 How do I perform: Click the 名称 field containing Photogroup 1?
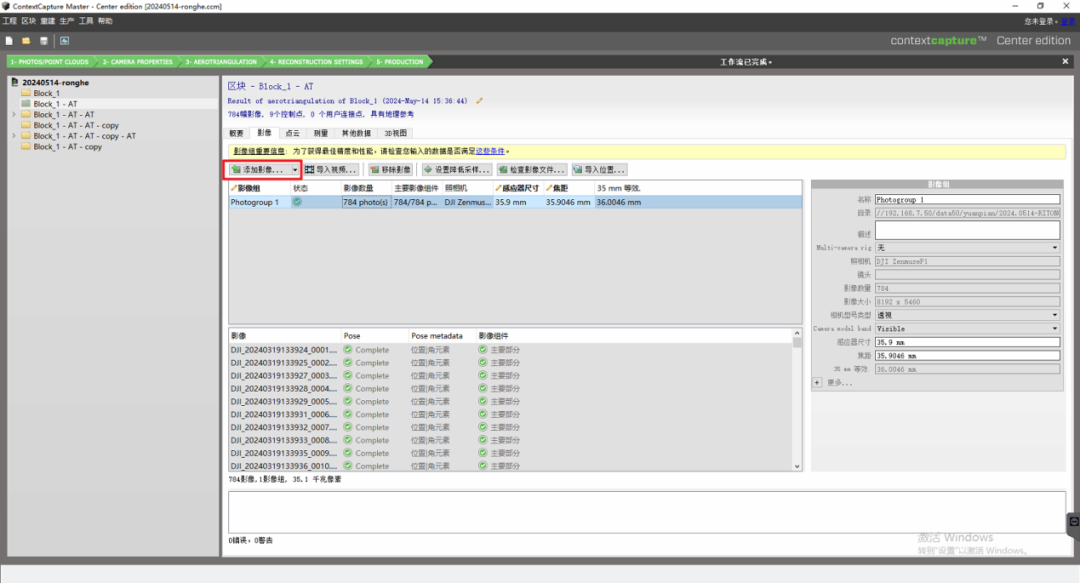click(x=967, y=200)
